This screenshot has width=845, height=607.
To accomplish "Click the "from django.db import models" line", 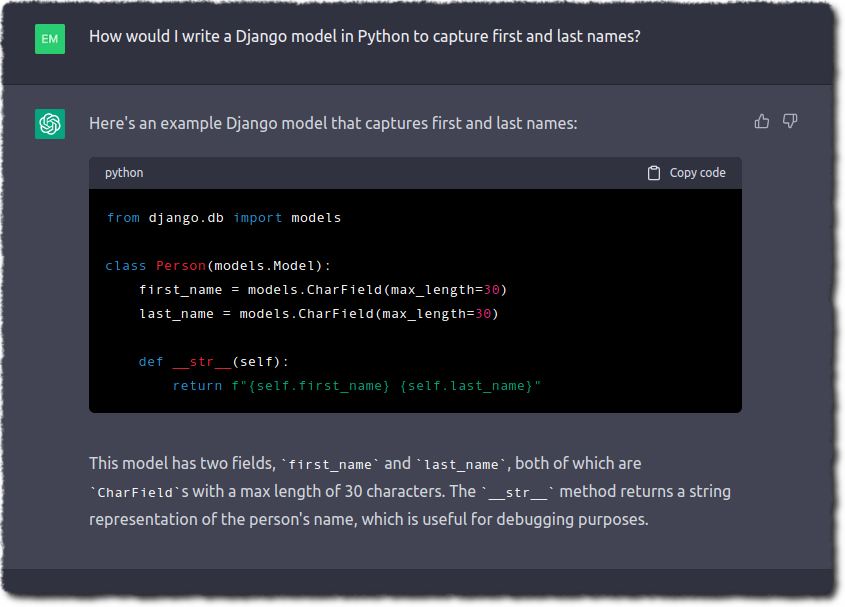I will 224,218.
